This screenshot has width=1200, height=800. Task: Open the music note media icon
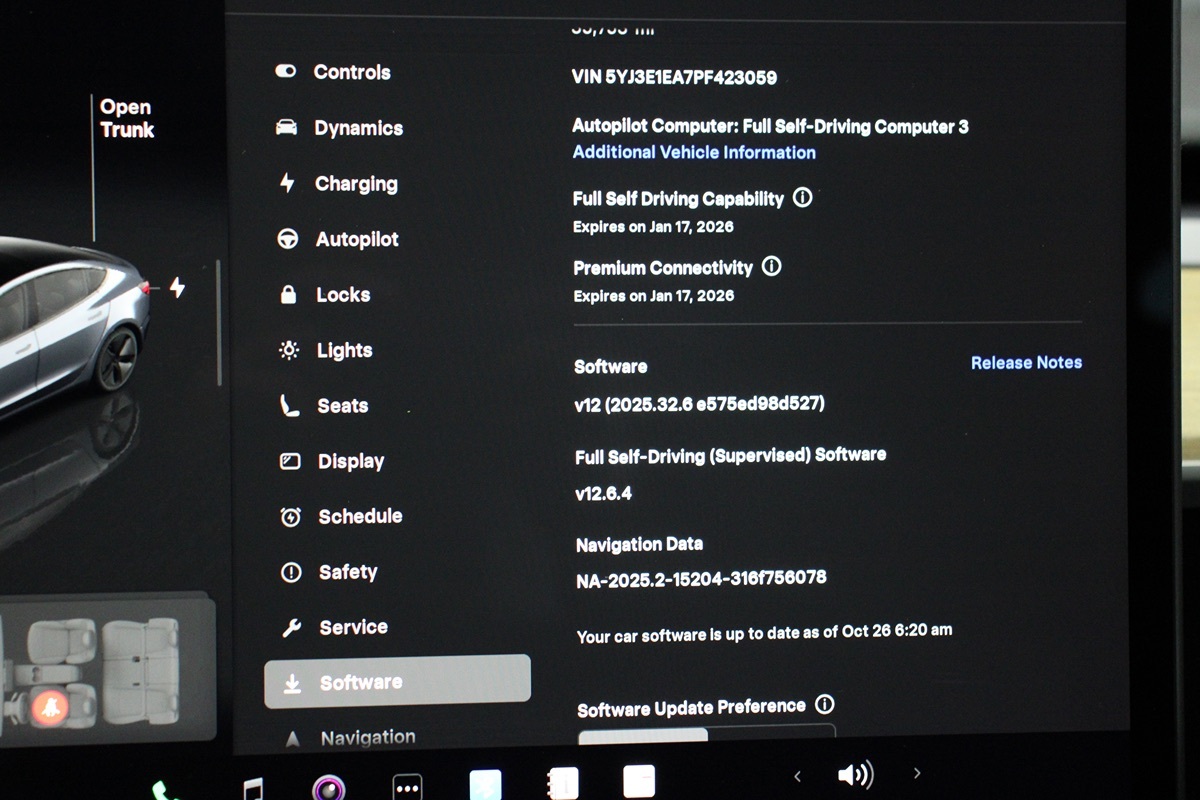pyautogui.click(x=253, y=788)
